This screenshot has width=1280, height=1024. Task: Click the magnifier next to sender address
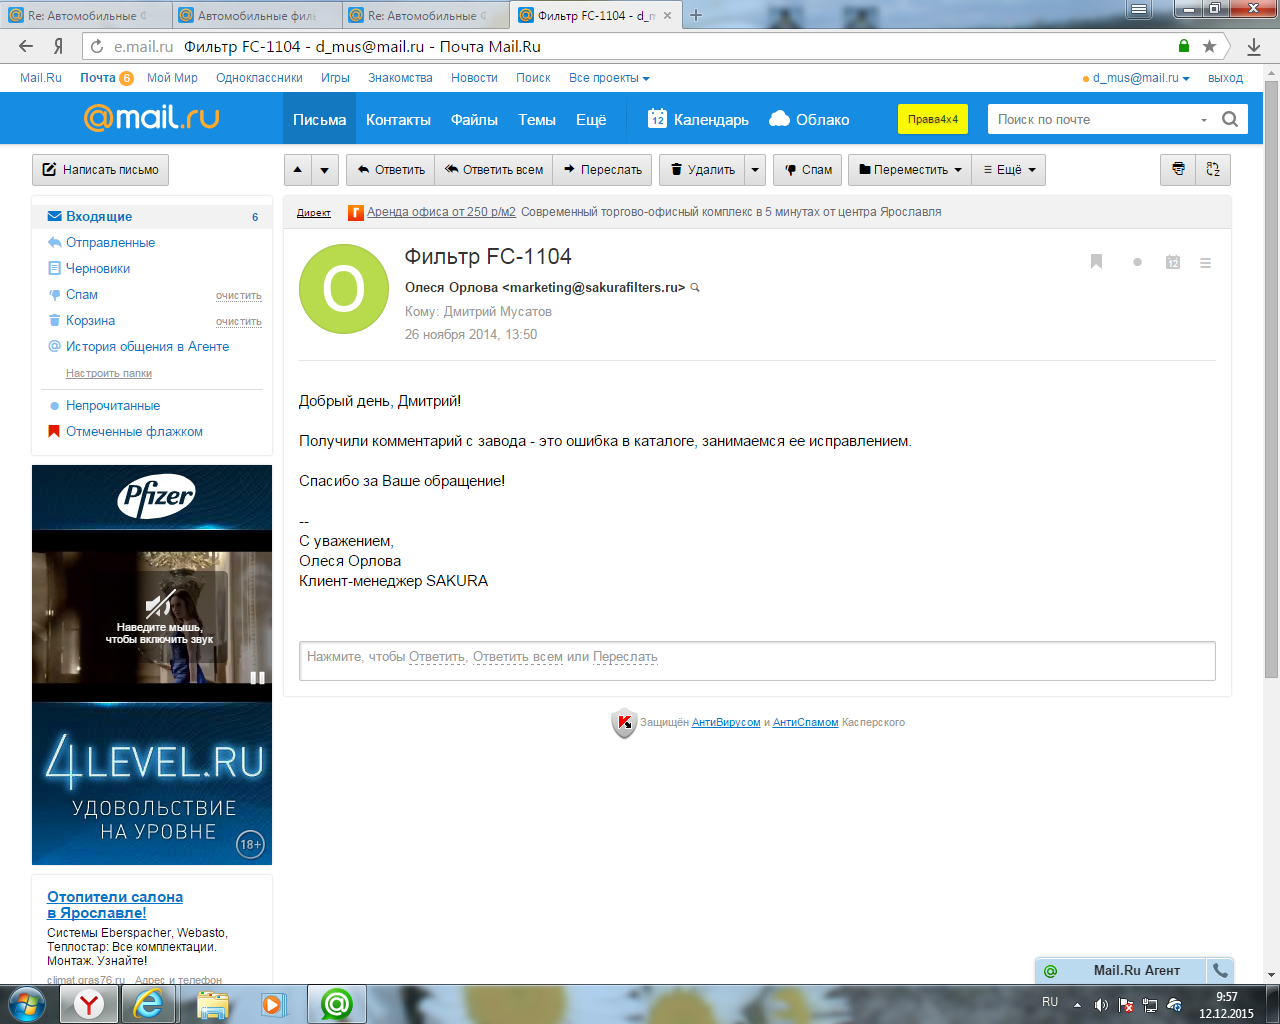tap(695, 288)
